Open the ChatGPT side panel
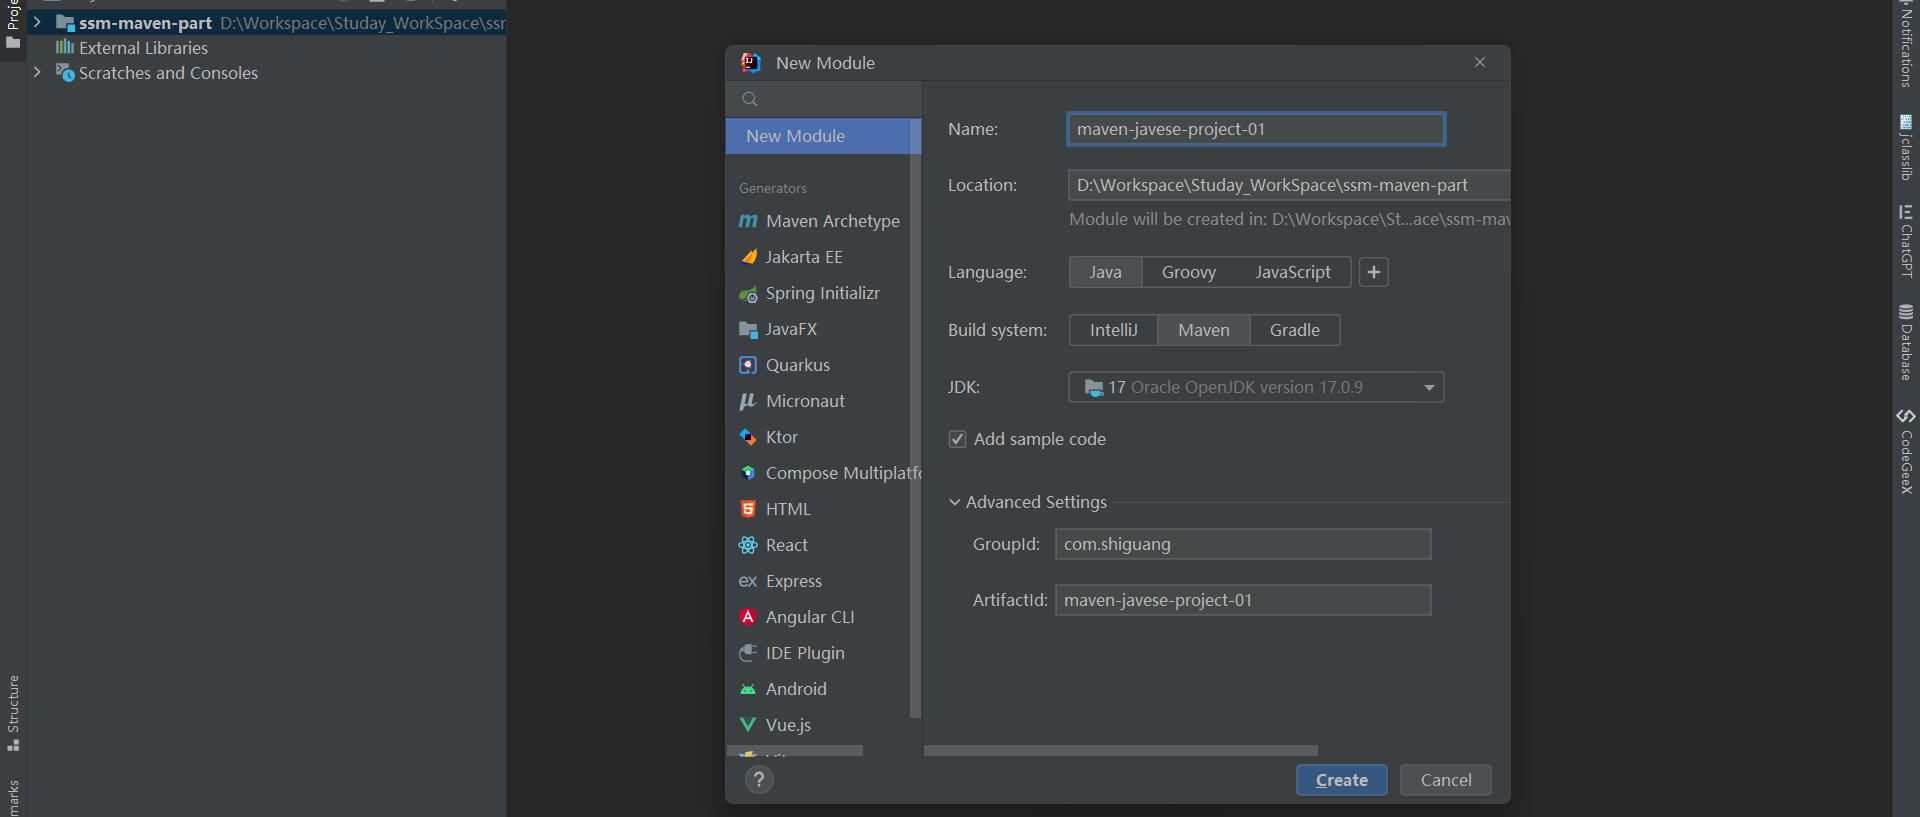The width and height of the screenshot is (1920, 817). pyautogui.click(x=1906, y=241)
